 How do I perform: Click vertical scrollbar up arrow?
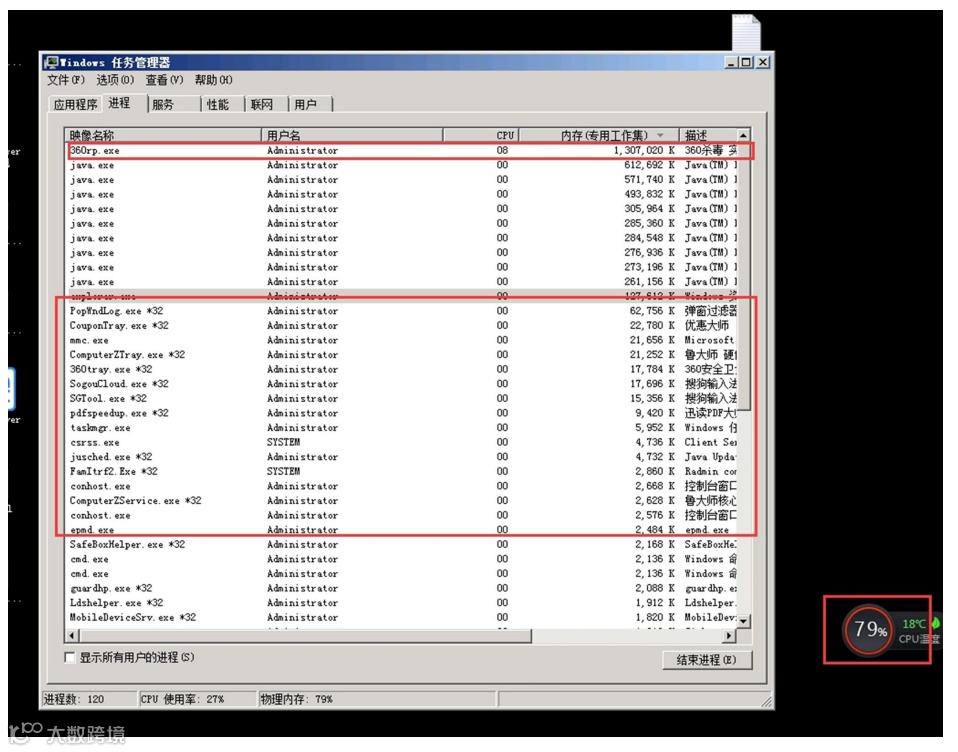pos(744,135)
